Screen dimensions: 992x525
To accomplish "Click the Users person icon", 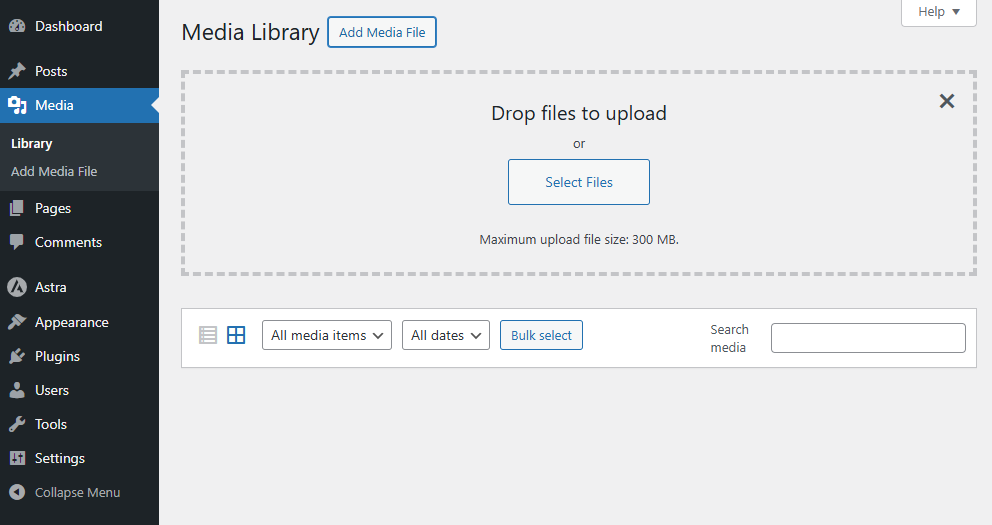I will 17,390.
